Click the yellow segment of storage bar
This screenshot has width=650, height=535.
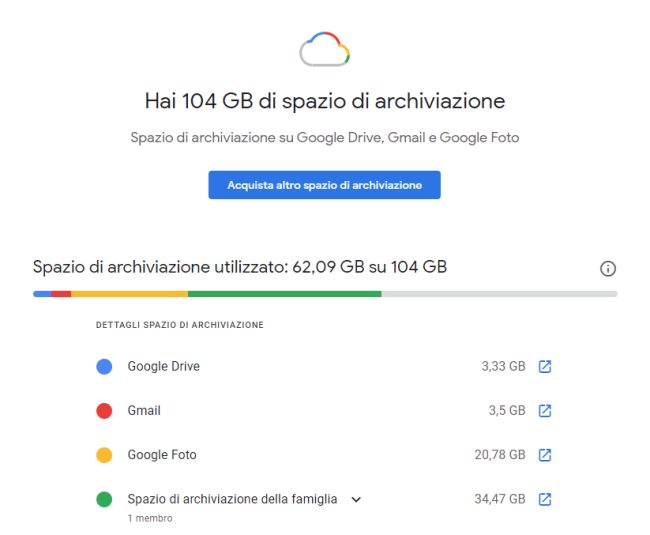(129, 294)
